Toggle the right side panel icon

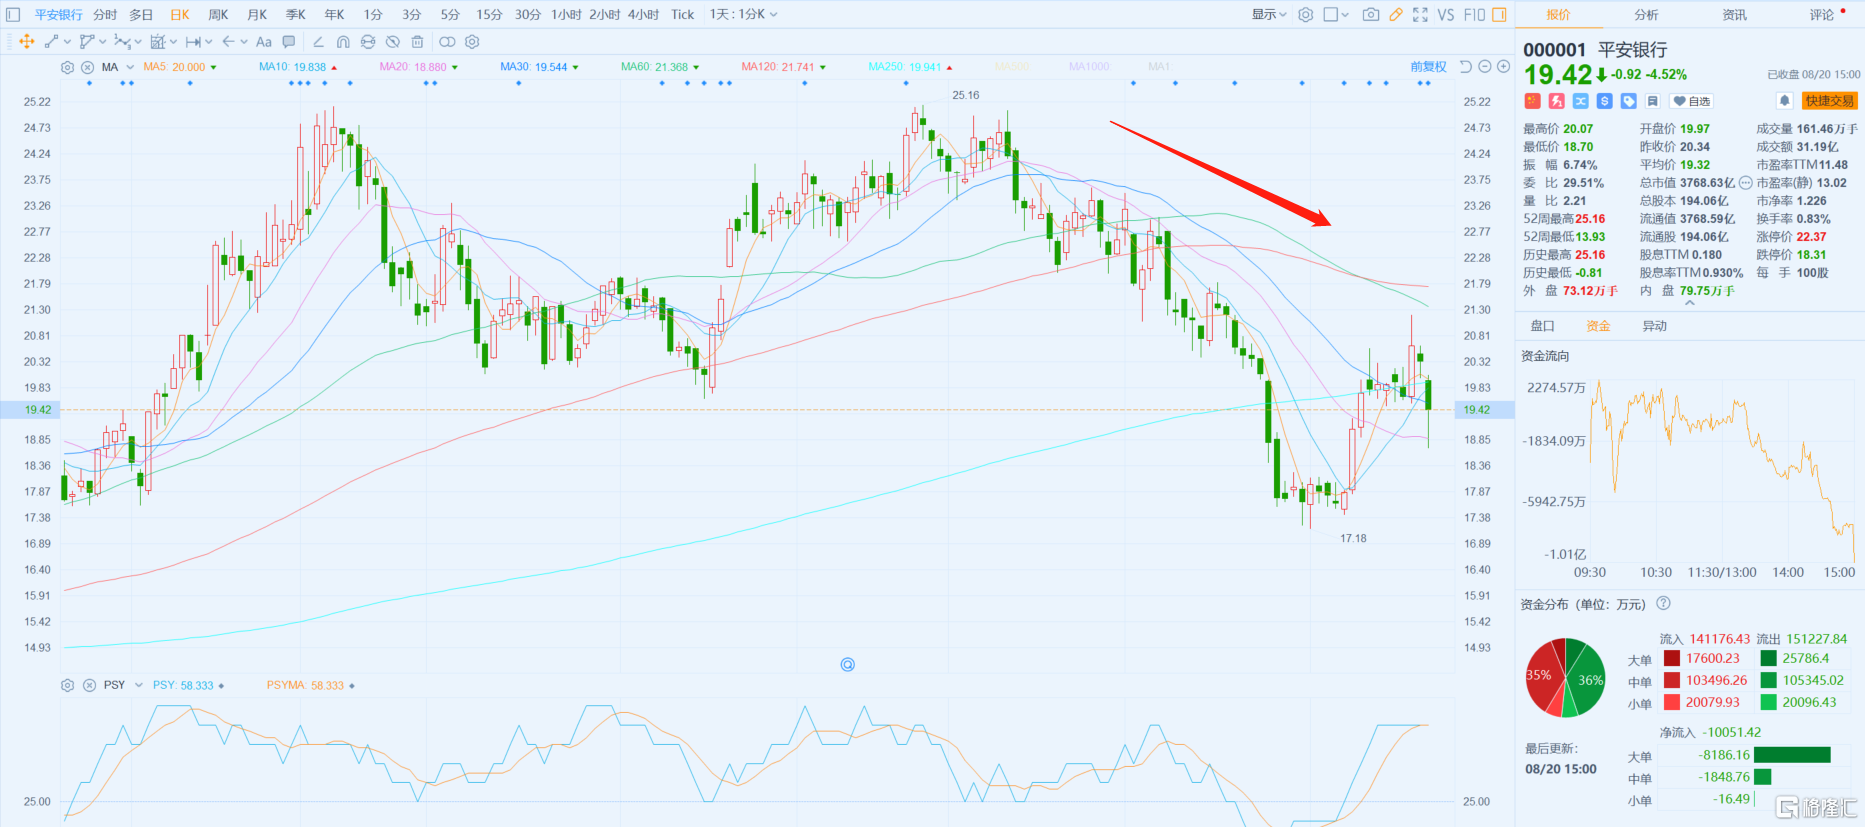tap(1499, 14)
